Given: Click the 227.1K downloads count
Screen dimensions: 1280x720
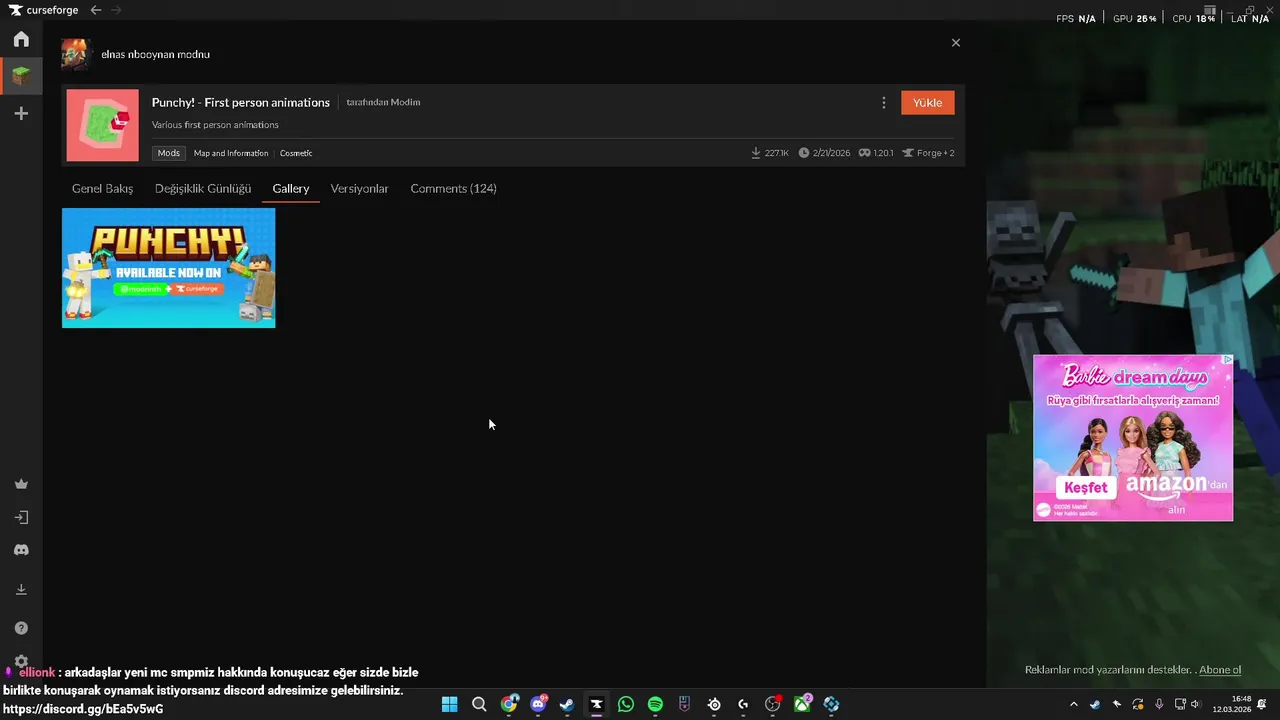Looking at the screenshot, I should click(770, 153).
